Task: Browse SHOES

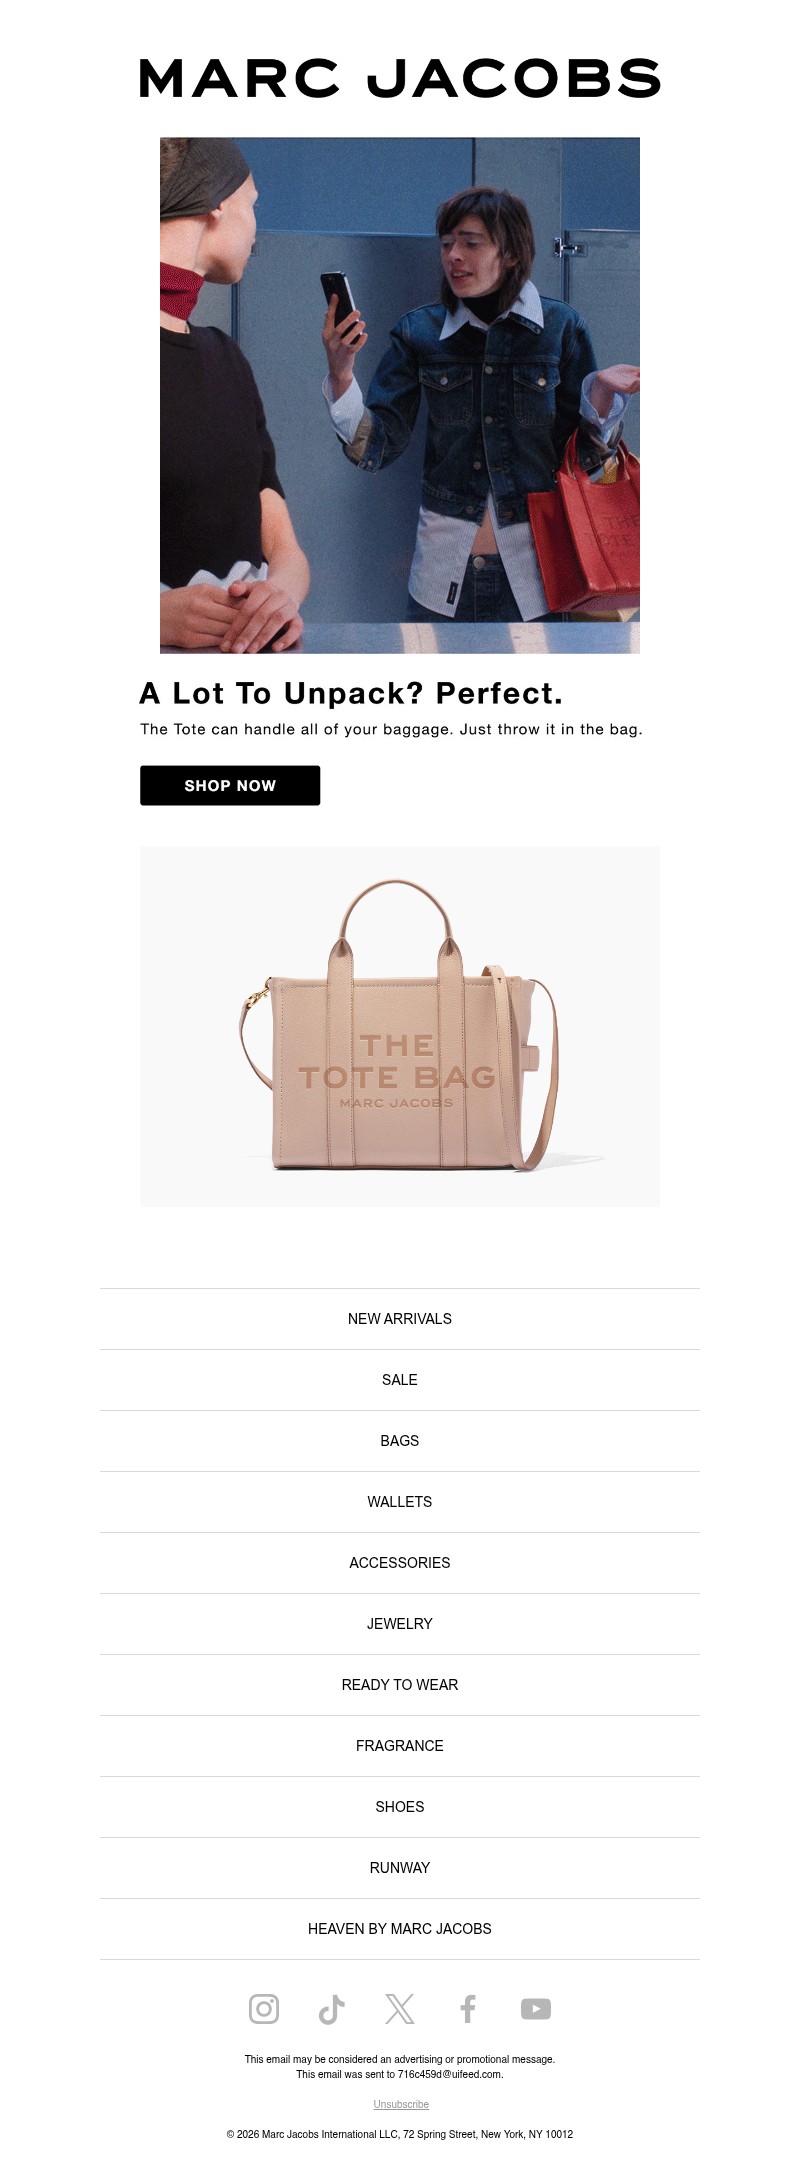Action: point(400,1807)
